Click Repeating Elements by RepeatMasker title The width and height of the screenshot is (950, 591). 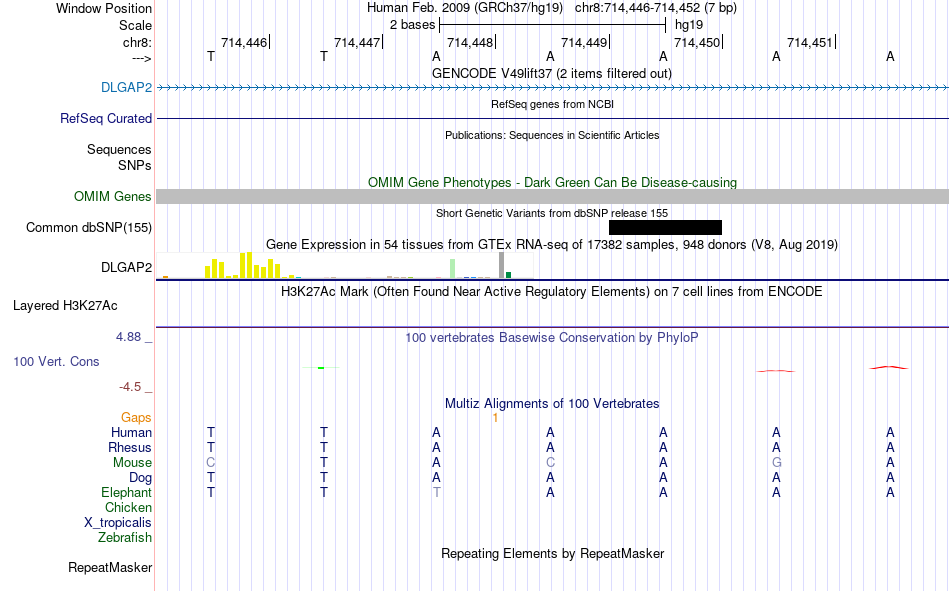pos(553,553)
